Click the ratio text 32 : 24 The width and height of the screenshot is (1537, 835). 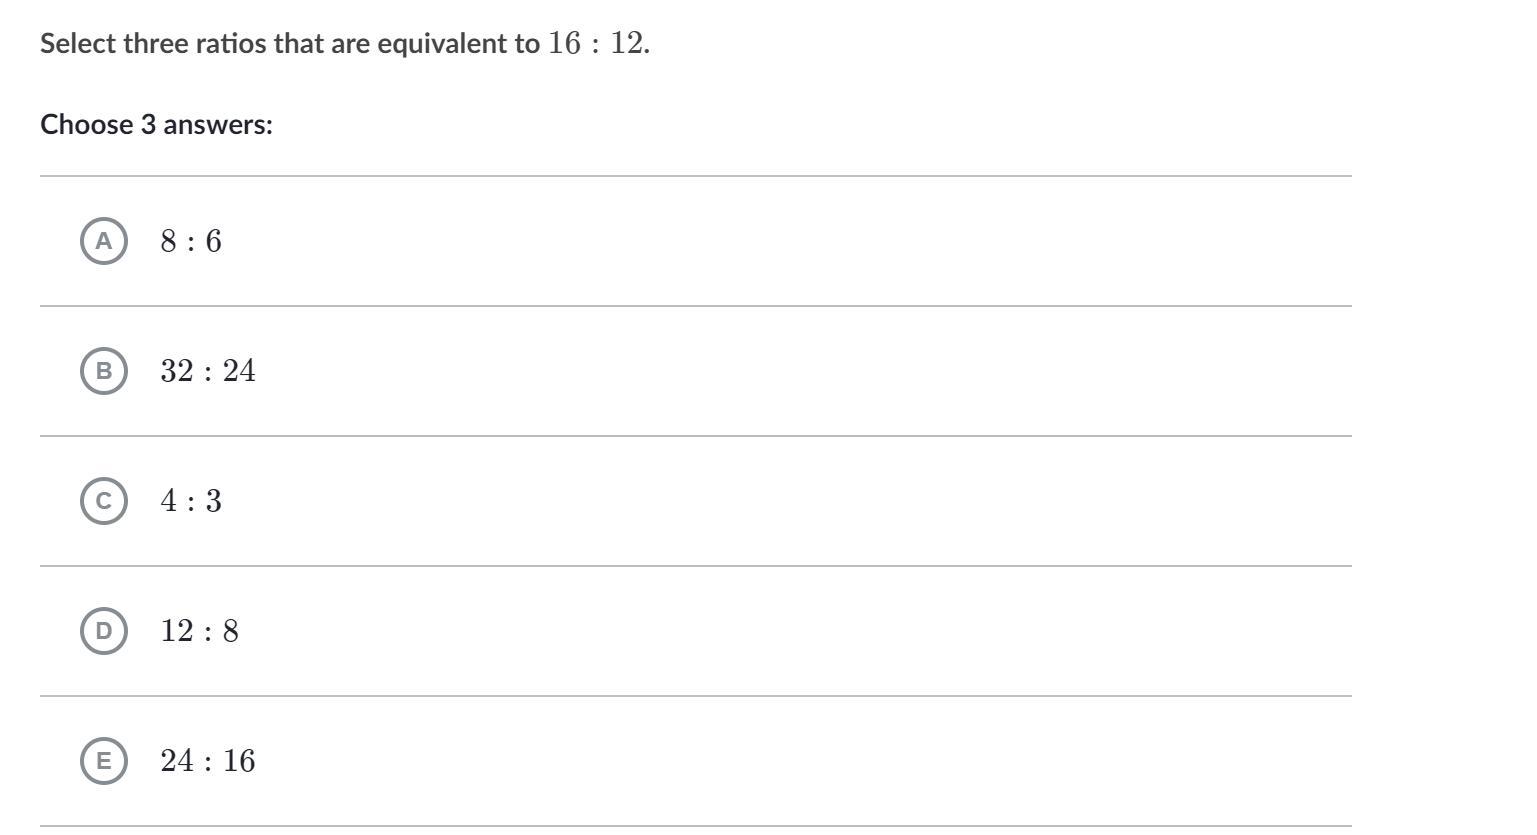tap(208, 371)
